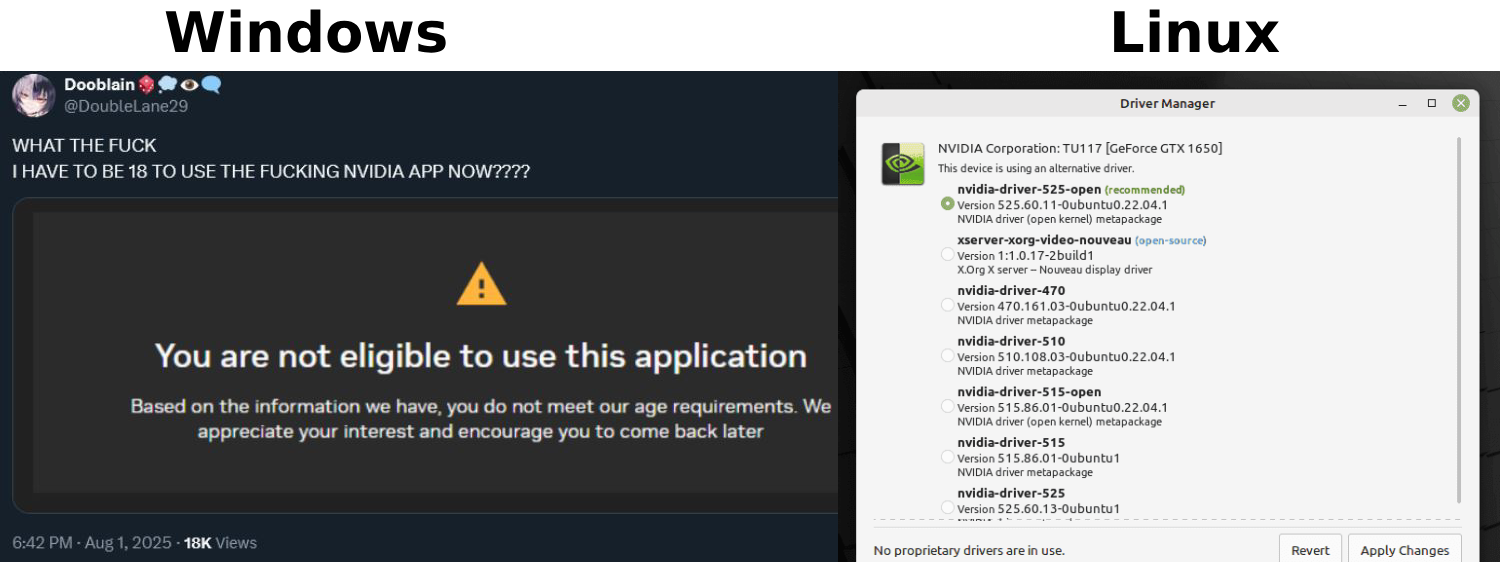Click the Driver Manager vertical scrollbar
The width and height of the screenshot is (1500, 562).
tap(1458, 320)
